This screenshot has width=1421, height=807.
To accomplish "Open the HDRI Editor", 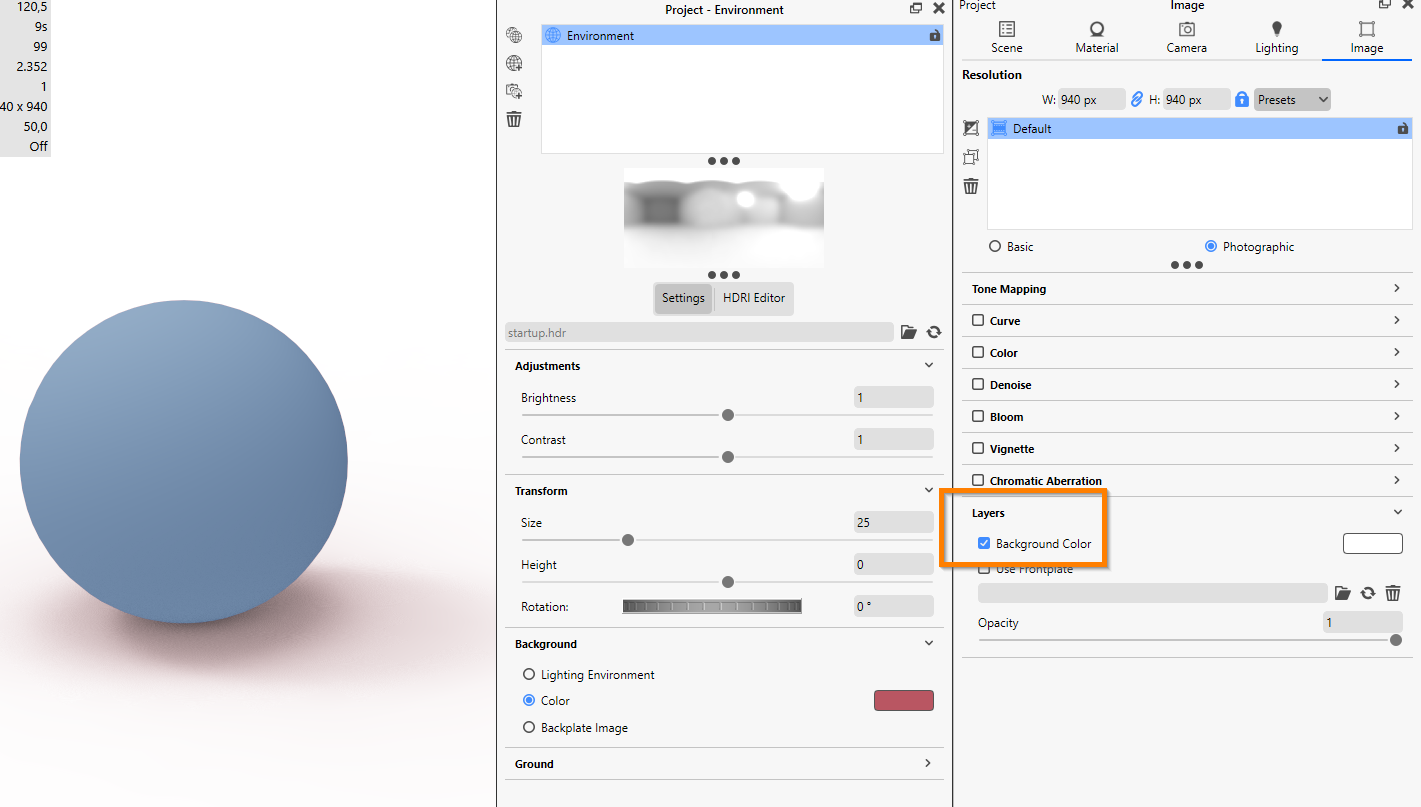I will click(x=754, y=298).
